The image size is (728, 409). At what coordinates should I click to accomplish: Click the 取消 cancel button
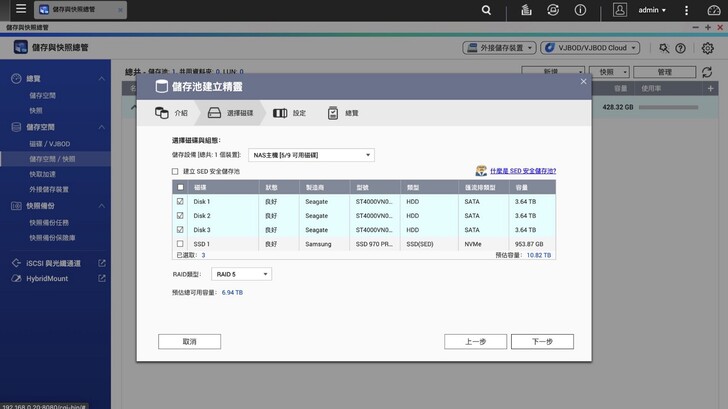[189, 341]
